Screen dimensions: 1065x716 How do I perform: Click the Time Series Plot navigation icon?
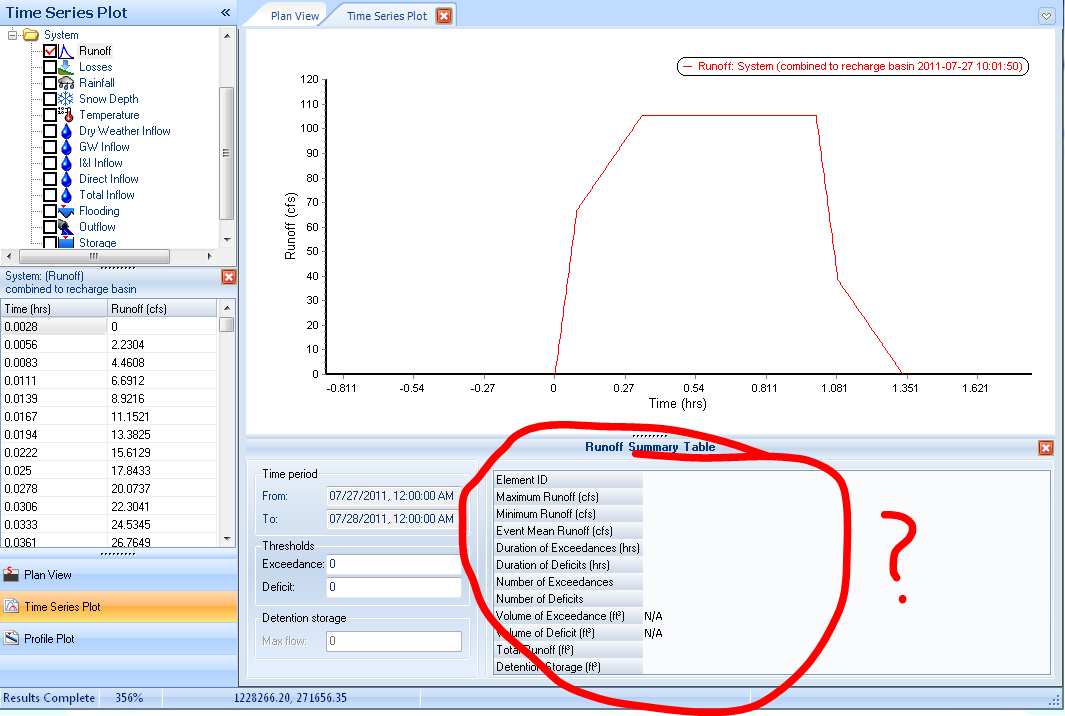pyautogui.click(x=11, y=607)
